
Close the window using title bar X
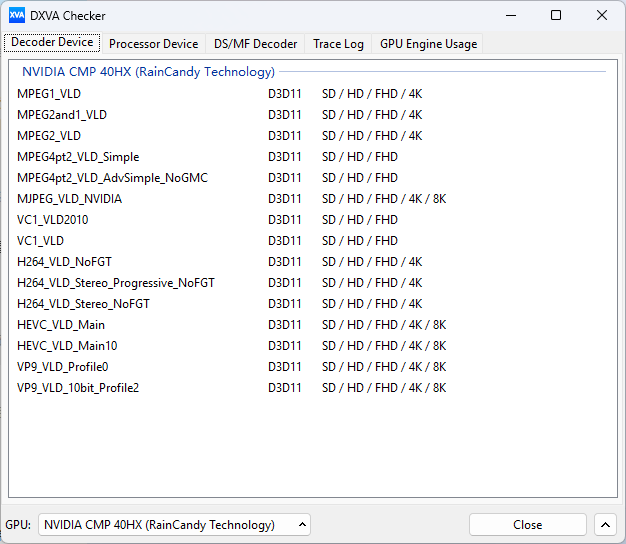[602, 16]
